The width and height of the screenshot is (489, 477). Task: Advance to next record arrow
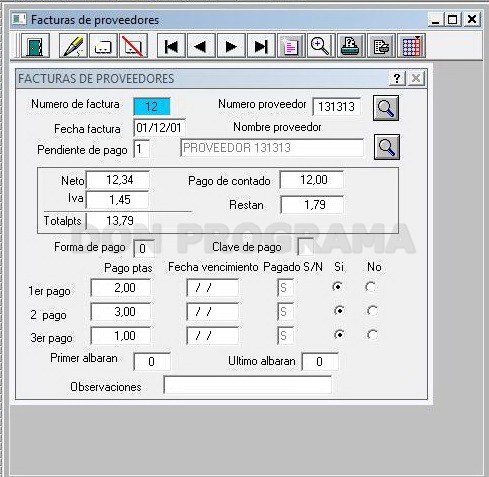tap(231, 46)
